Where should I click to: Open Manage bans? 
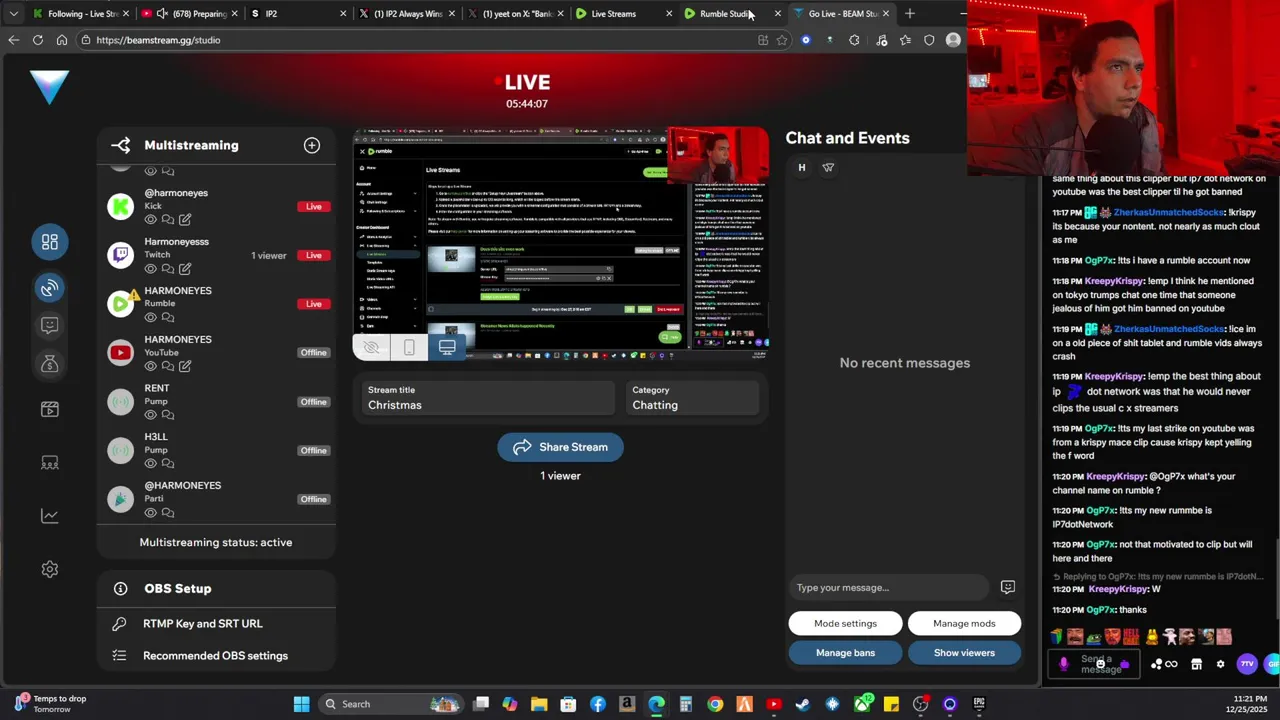coord(845,653)
